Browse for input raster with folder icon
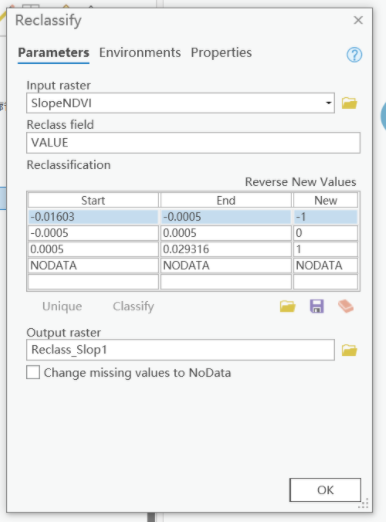The height and width of the screenshot is (526, 386). pos(349,103)
